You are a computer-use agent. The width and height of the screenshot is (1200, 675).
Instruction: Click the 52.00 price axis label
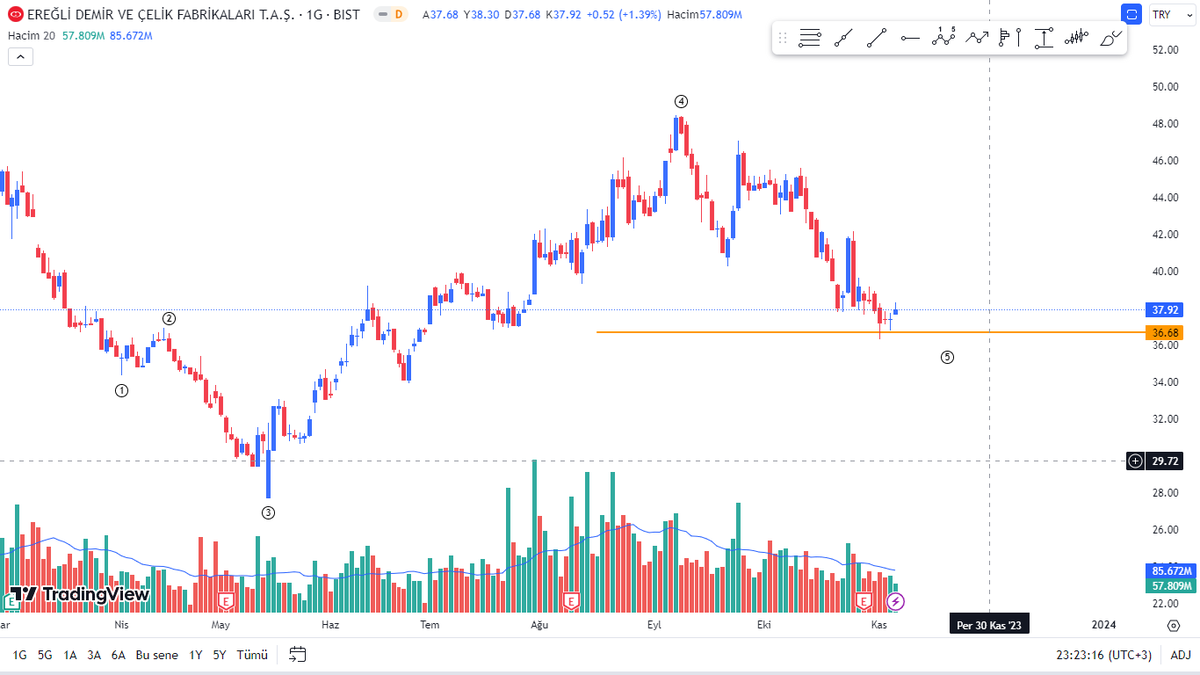pos(1166,50)
